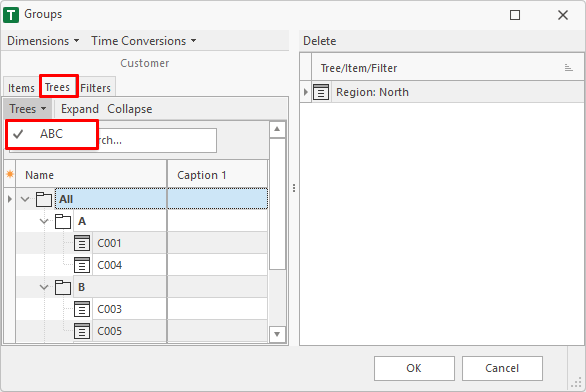
Task: Open the Trees toolbar dropdown
Action: [x=27, y=109]
